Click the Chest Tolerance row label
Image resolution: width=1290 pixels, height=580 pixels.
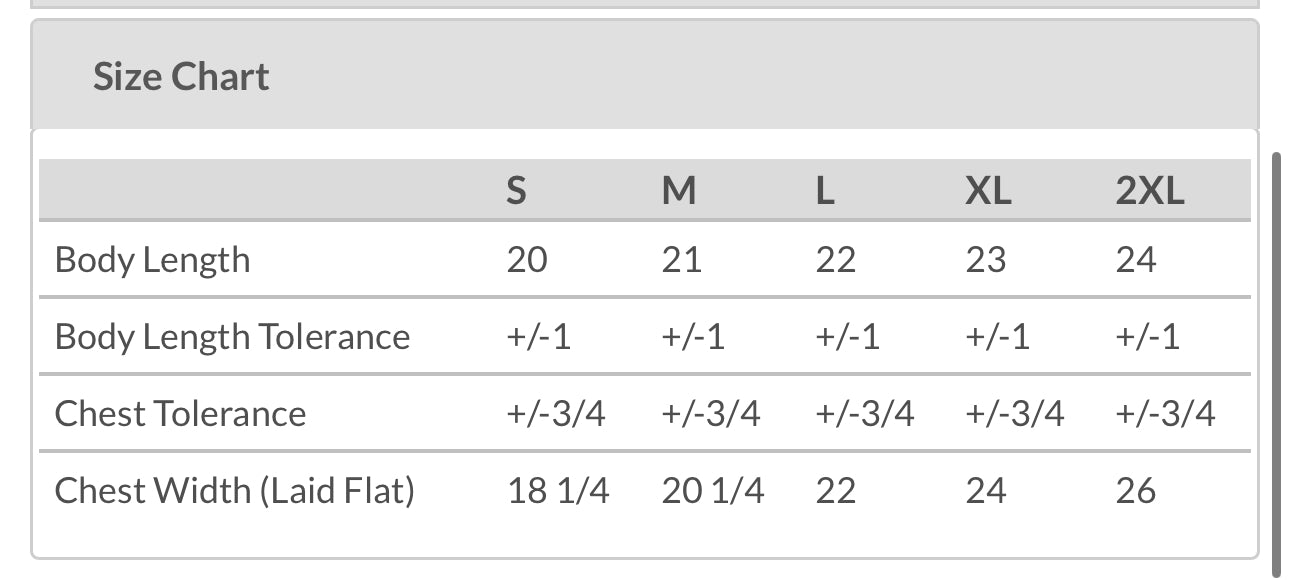tap(180, 414)
